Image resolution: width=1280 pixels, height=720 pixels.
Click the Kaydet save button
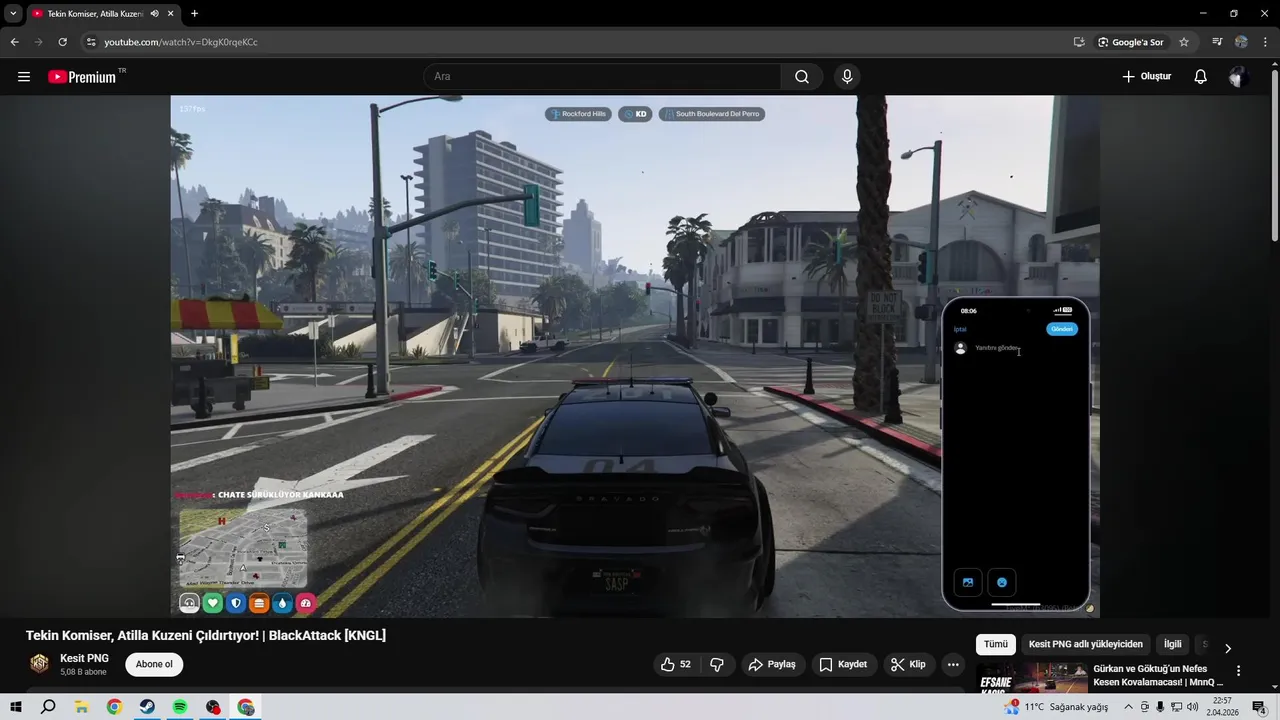(x=843, y=664)
